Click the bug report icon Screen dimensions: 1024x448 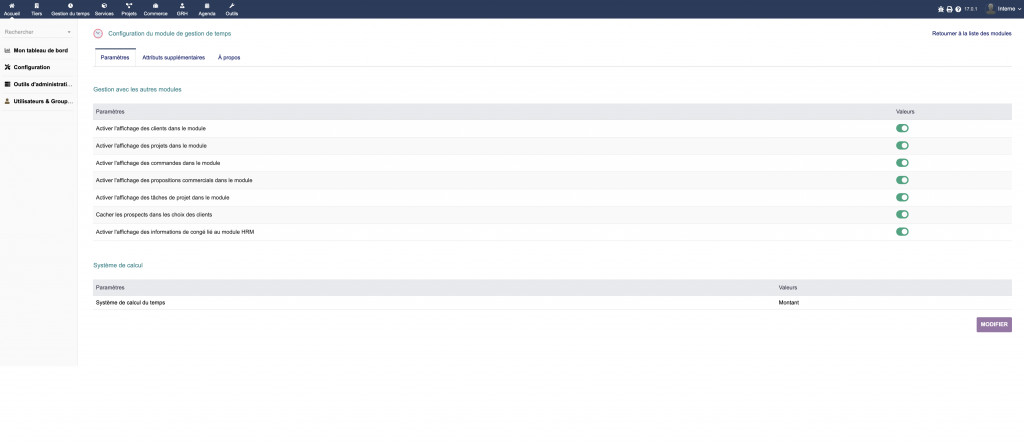coord(941,9)
